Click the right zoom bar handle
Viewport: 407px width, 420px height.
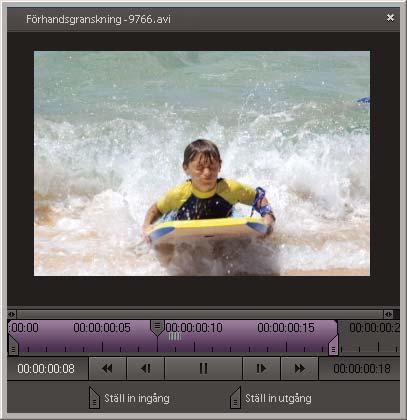(388, 314)
